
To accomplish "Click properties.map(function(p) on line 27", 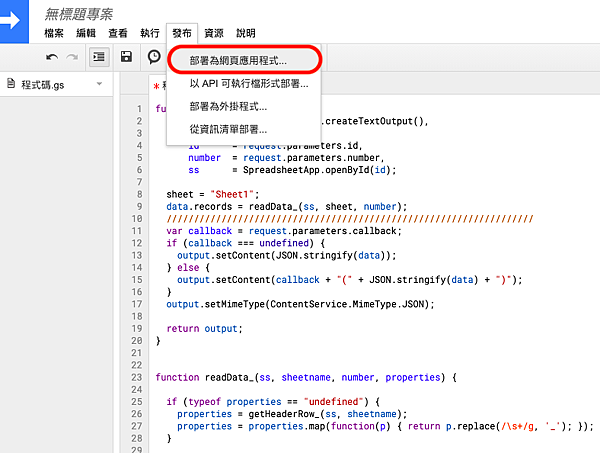I will 319,426.
